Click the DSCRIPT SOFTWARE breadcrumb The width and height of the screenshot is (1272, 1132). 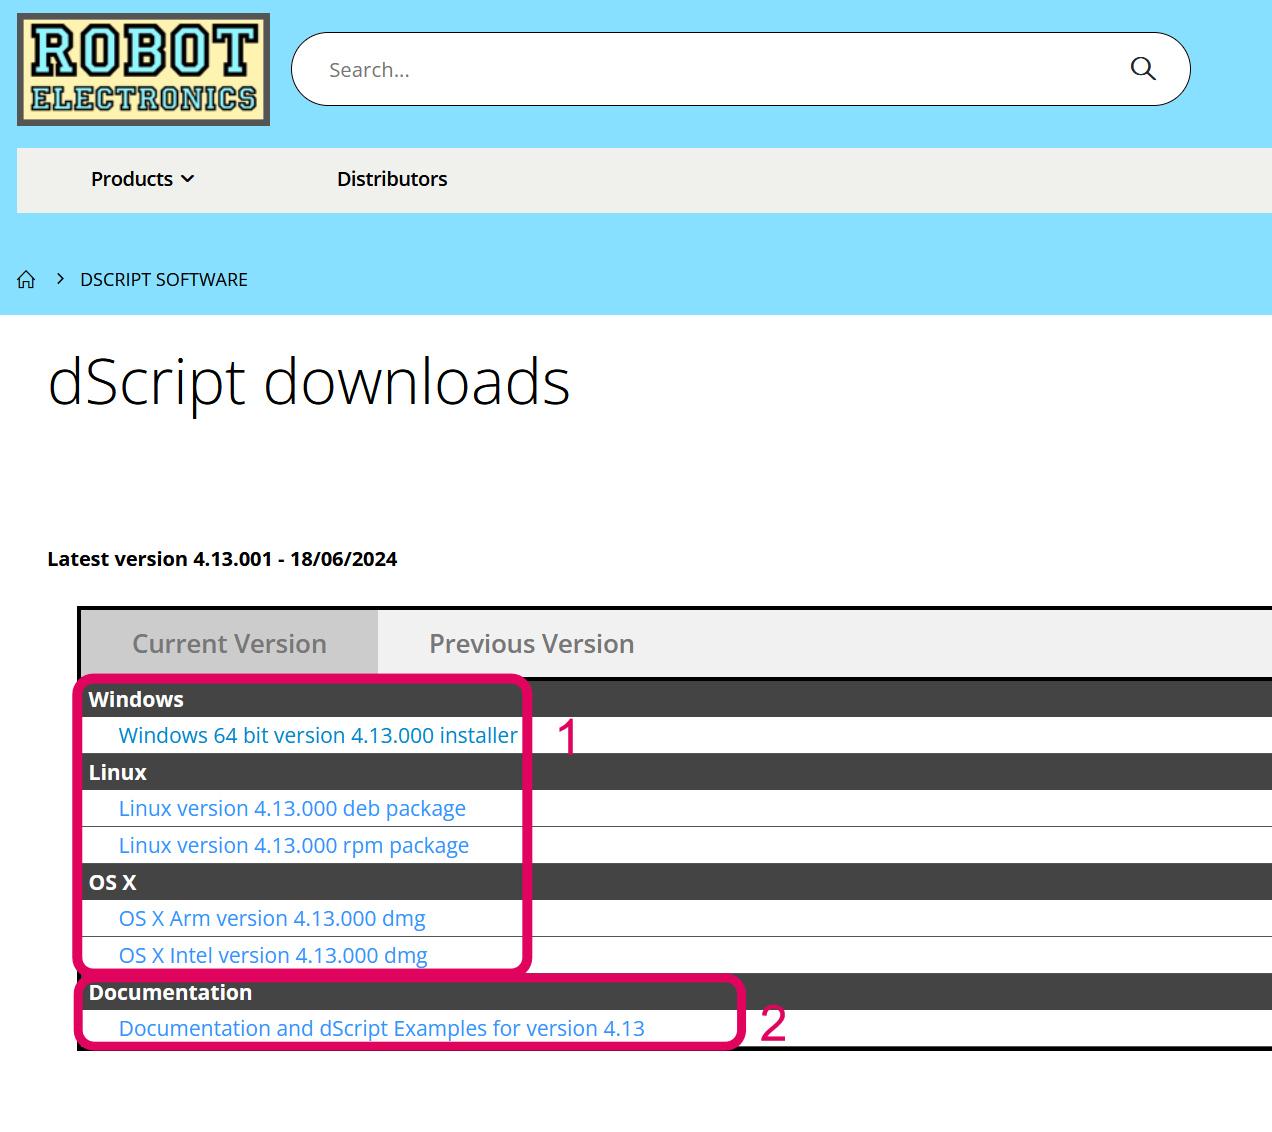click(x=164, y=280)
